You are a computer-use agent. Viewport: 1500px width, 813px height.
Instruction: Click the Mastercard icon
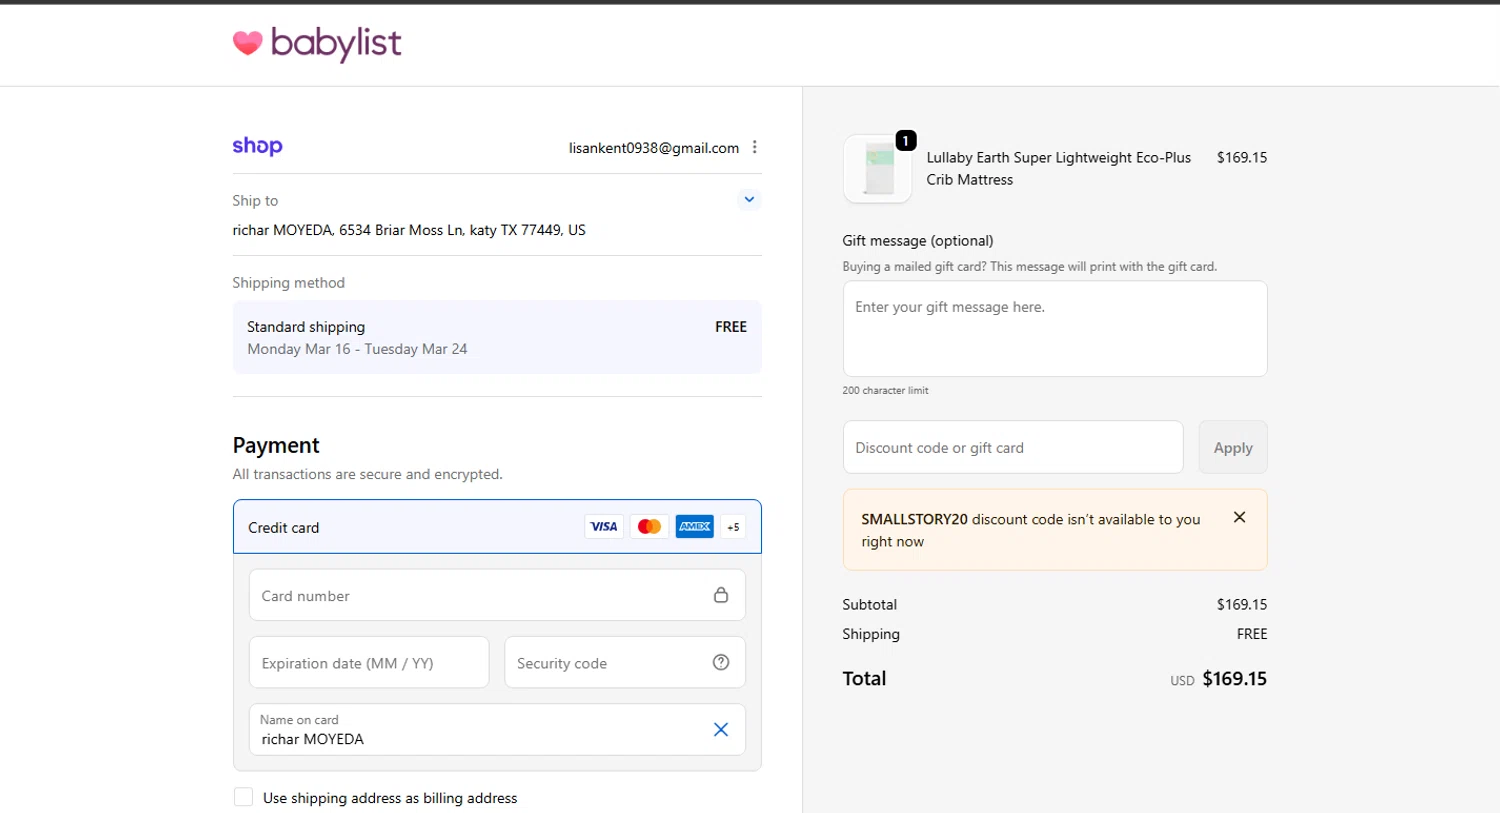click(x=649, y=527)
